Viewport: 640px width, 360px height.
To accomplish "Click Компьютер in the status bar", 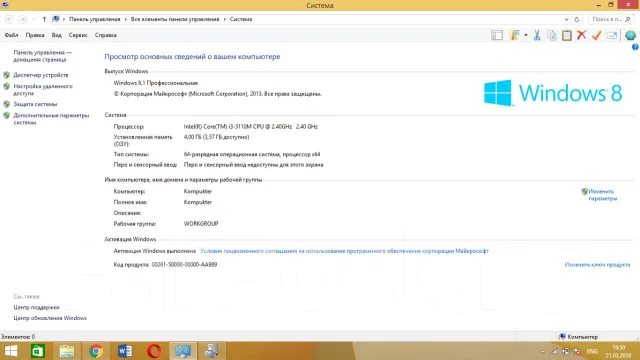I will coord(578,337).
